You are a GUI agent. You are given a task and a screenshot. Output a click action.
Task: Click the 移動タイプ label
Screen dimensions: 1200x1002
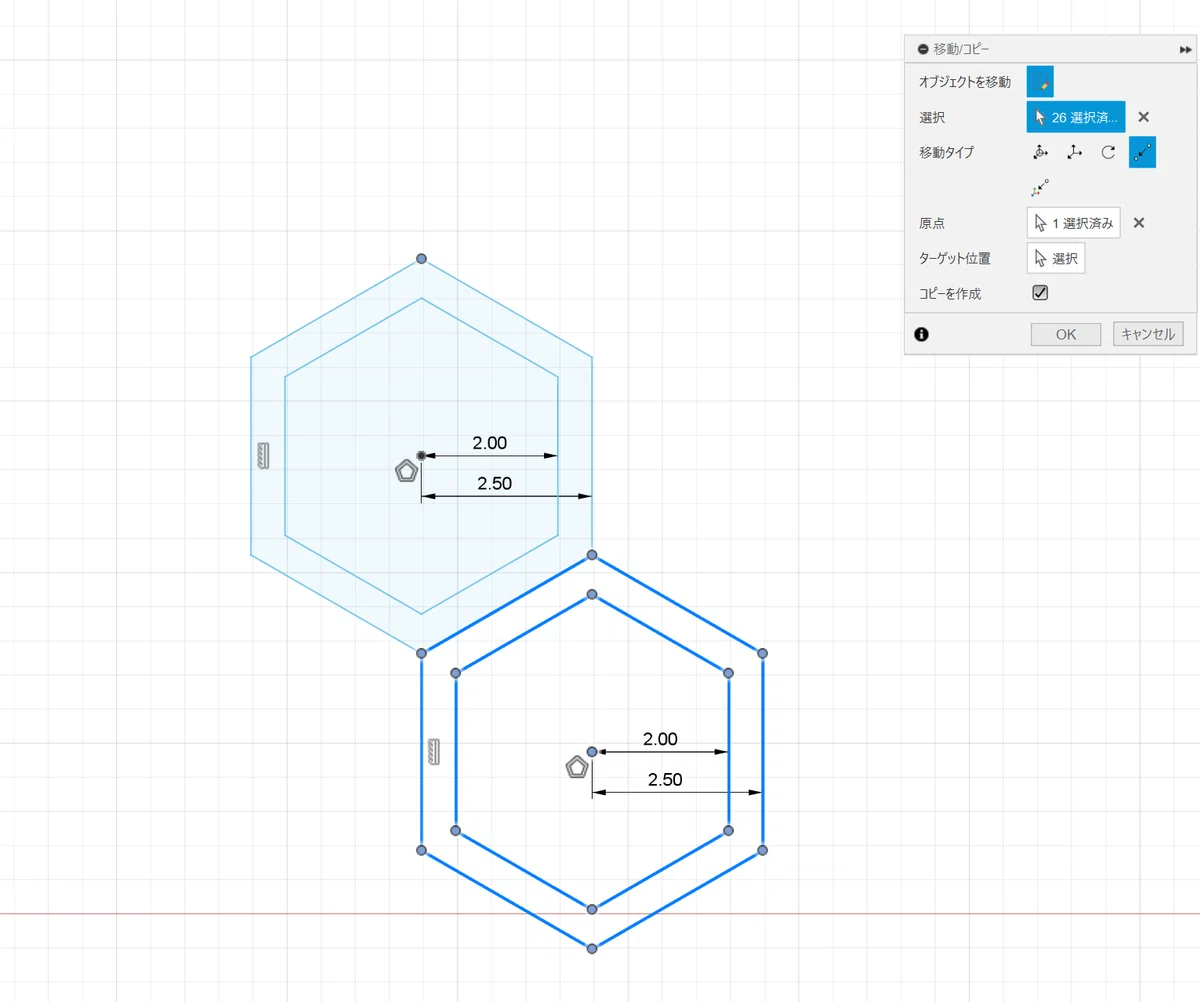click(x=946, y=152)
